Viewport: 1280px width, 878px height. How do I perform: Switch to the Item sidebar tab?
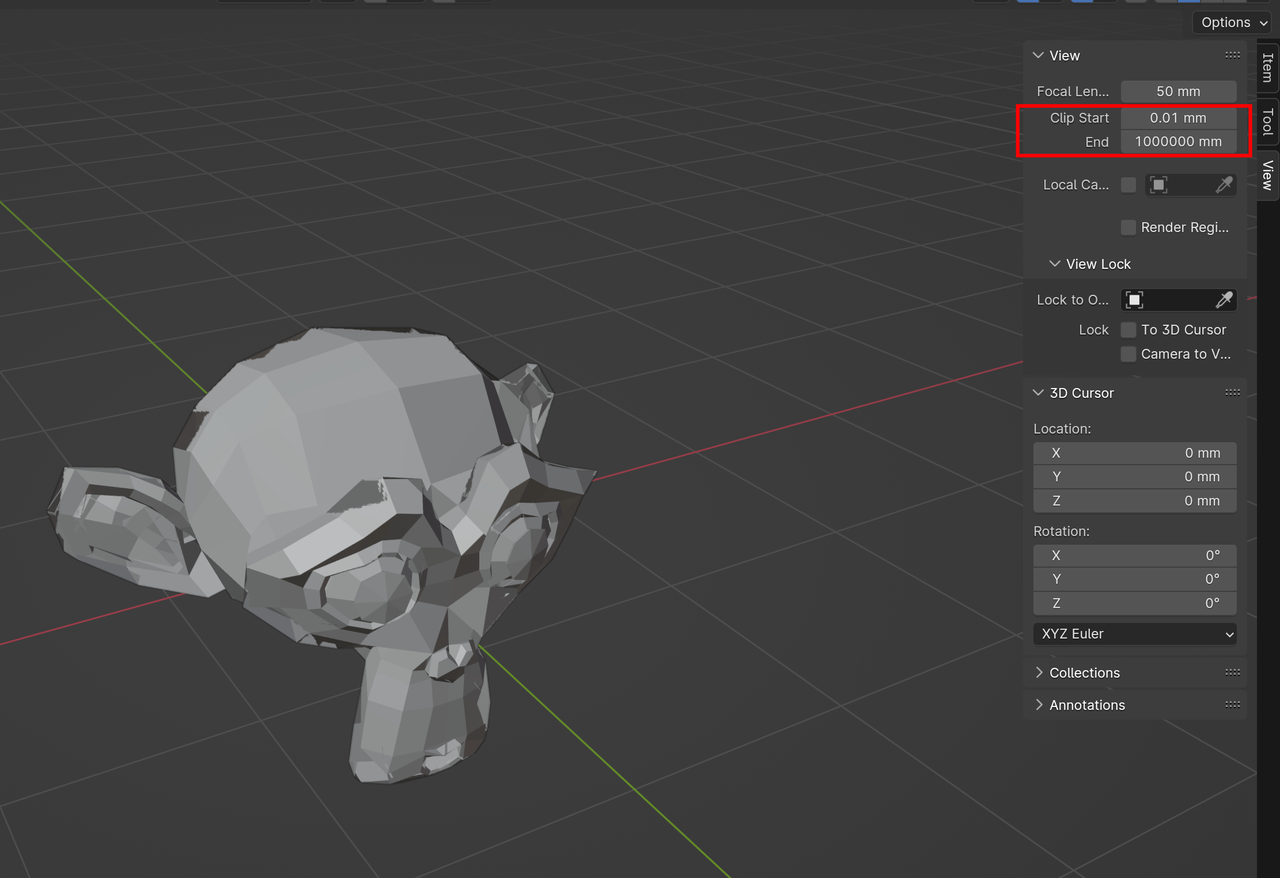click(1267, 68)
